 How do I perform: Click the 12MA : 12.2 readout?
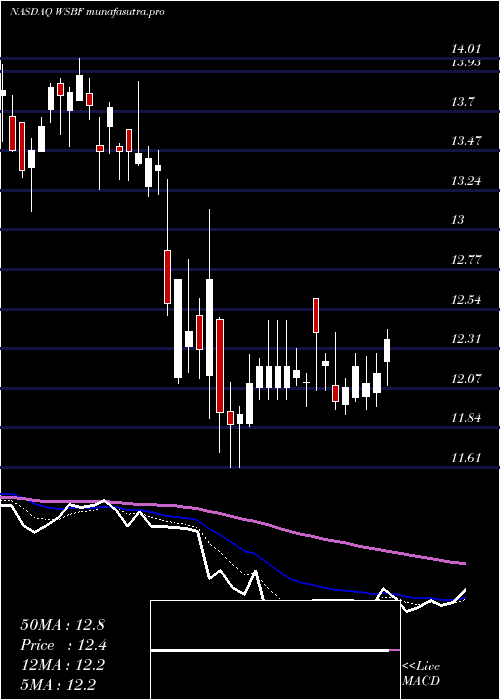tap(62, 665)
